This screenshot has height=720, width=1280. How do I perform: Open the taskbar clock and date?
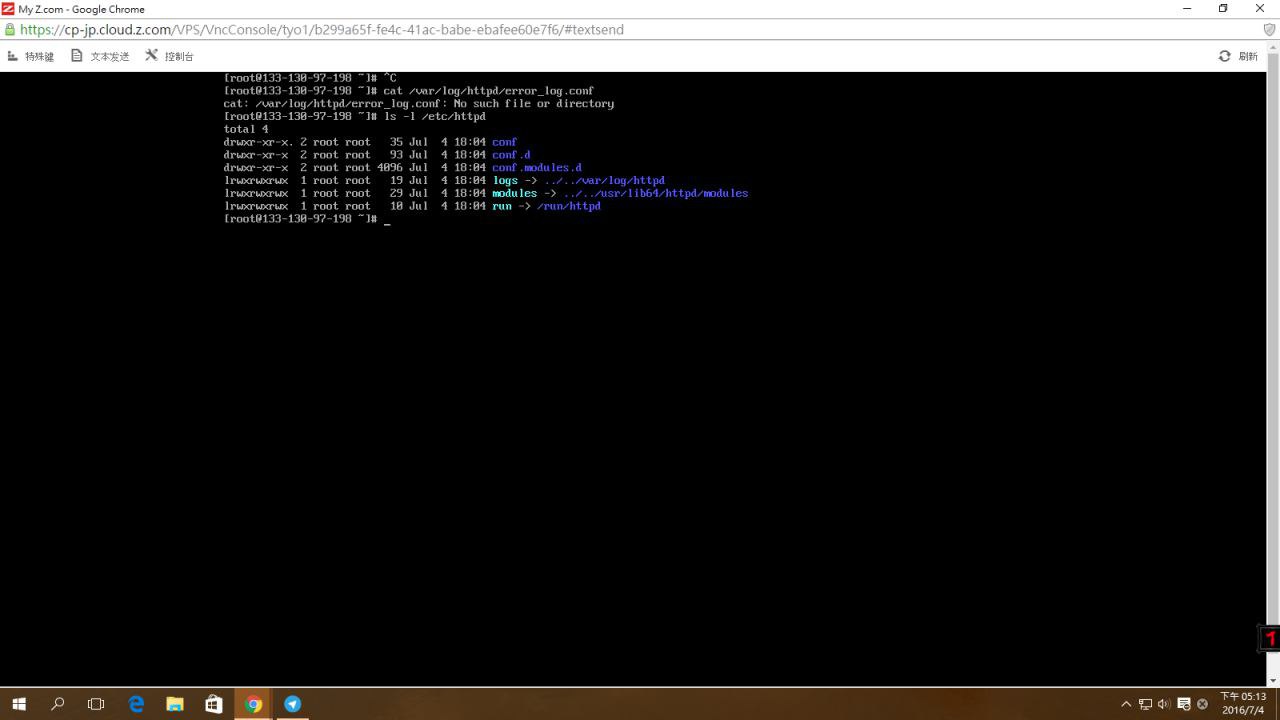tap(1243, 704)
